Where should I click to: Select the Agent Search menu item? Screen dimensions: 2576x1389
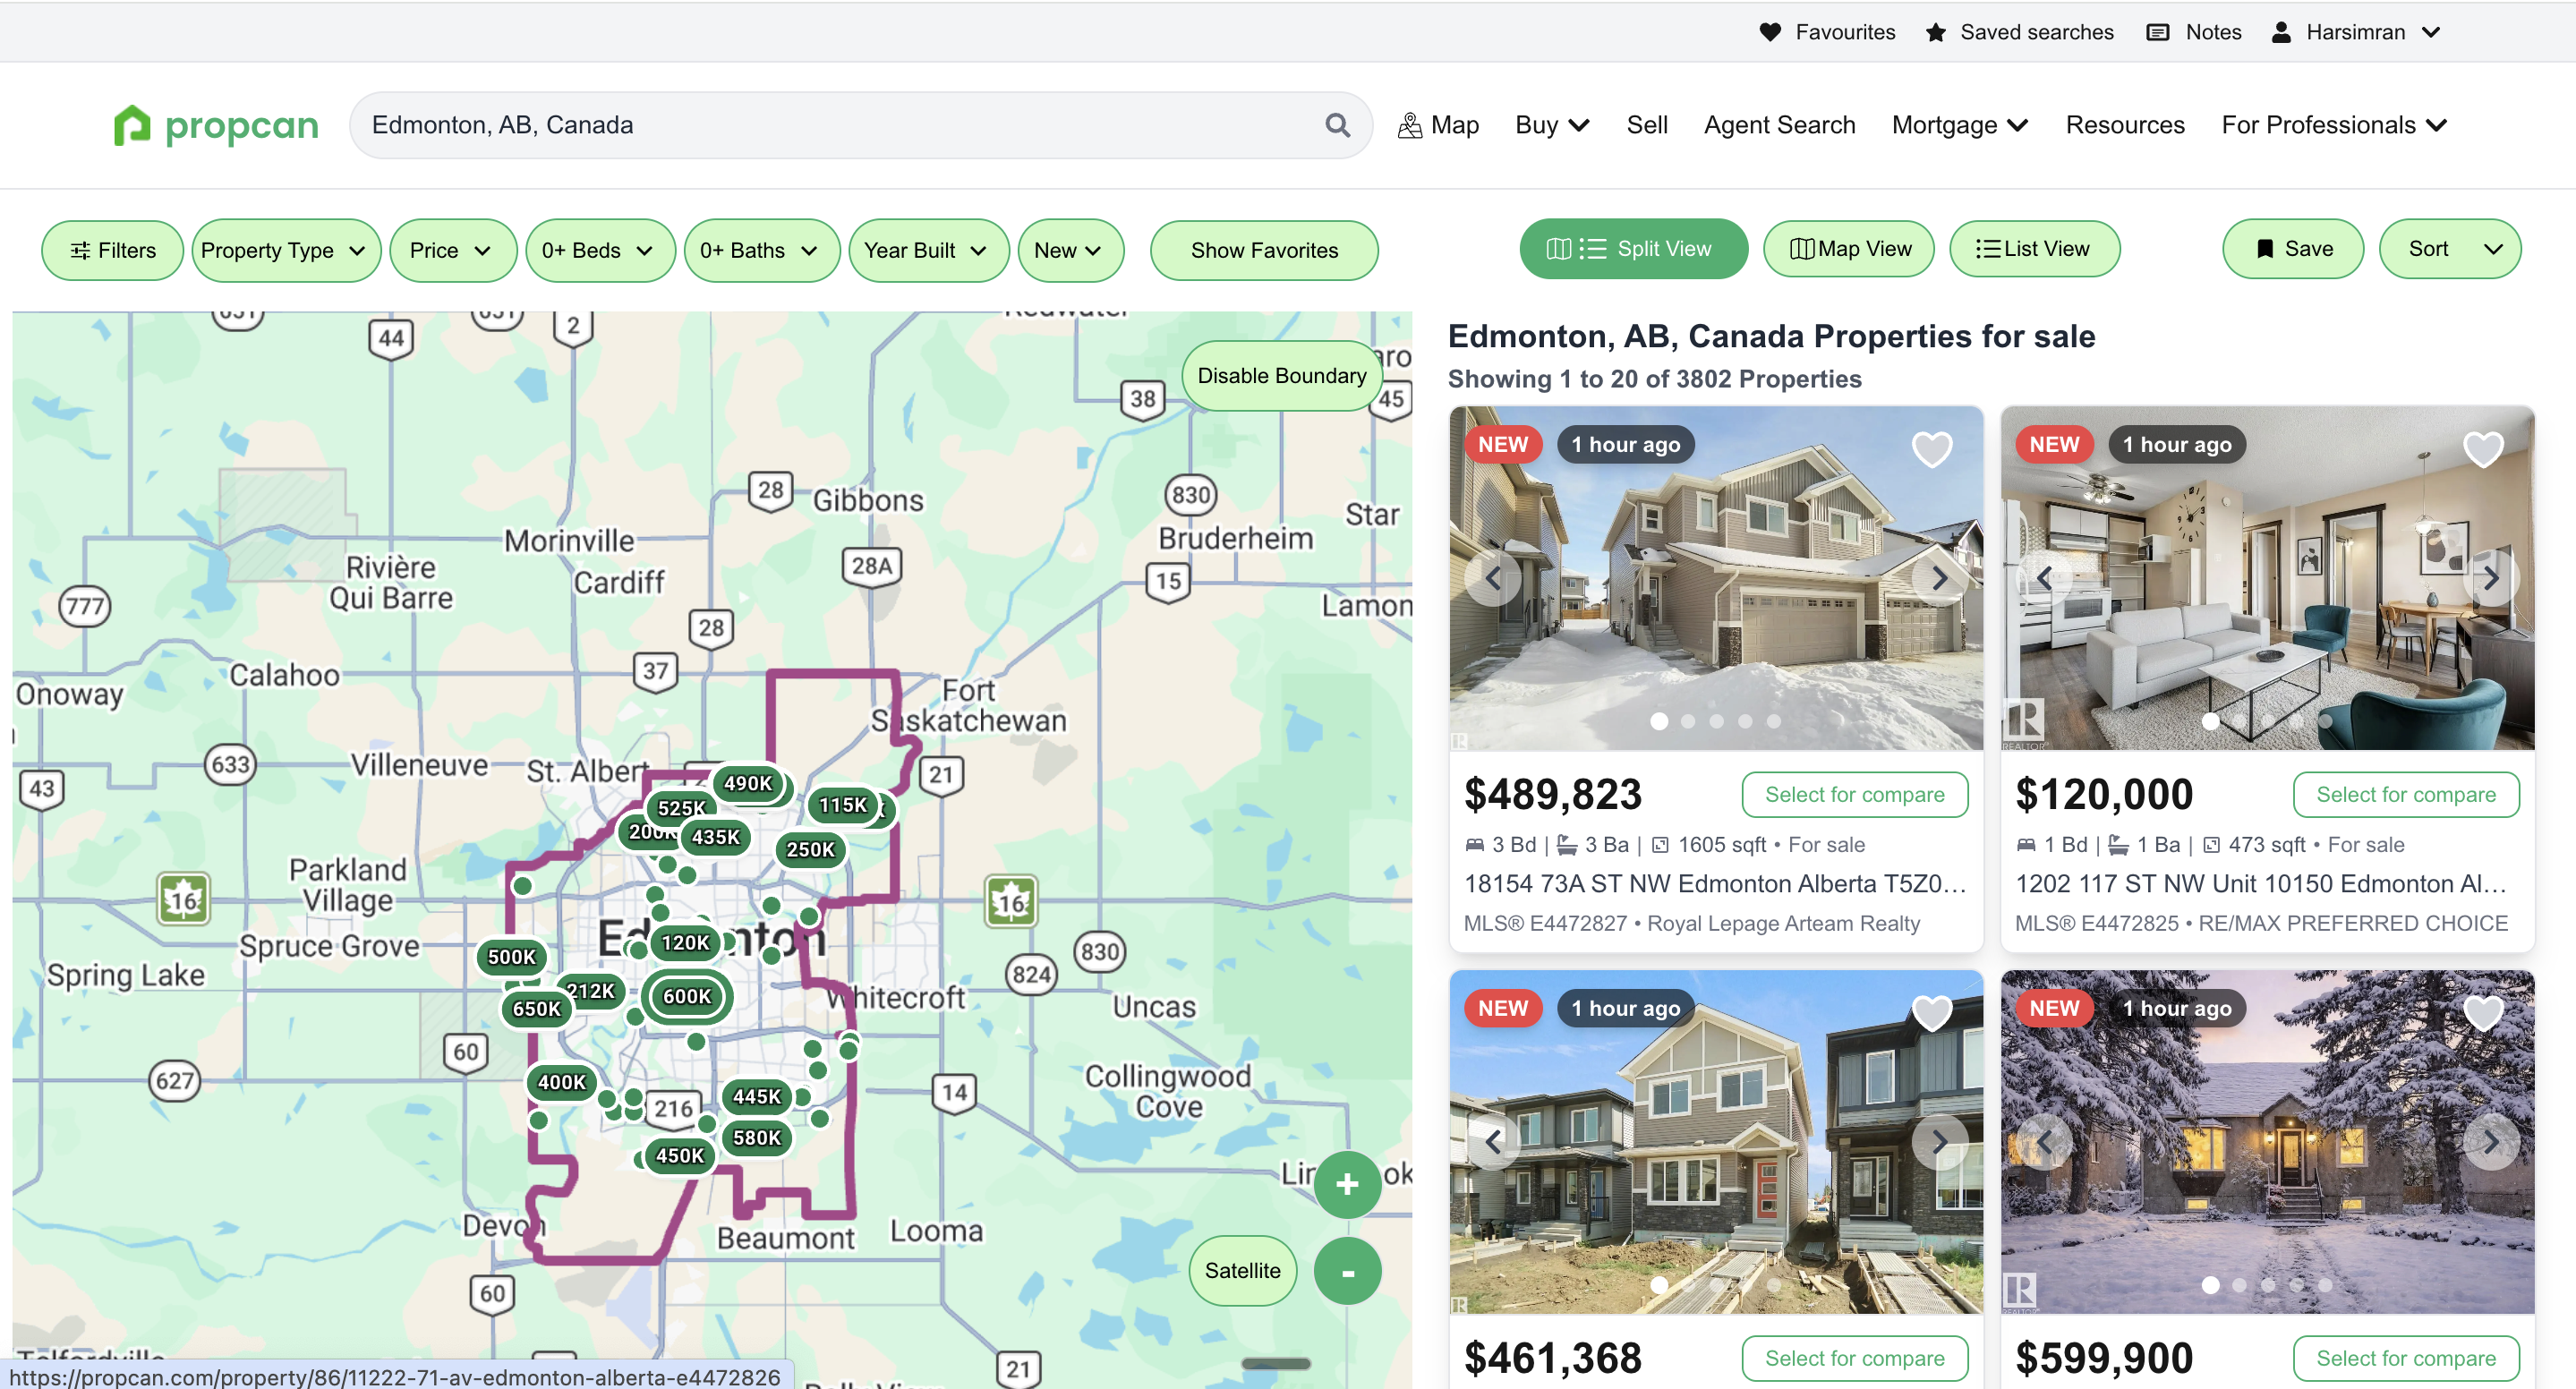point(1779,124)
